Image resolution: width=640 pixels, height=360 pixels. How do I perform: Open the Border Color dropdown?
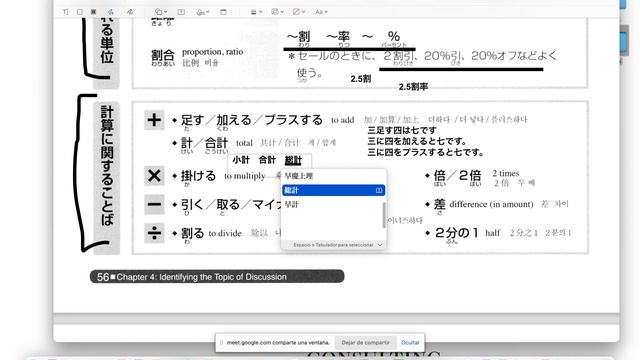point(278,12)
